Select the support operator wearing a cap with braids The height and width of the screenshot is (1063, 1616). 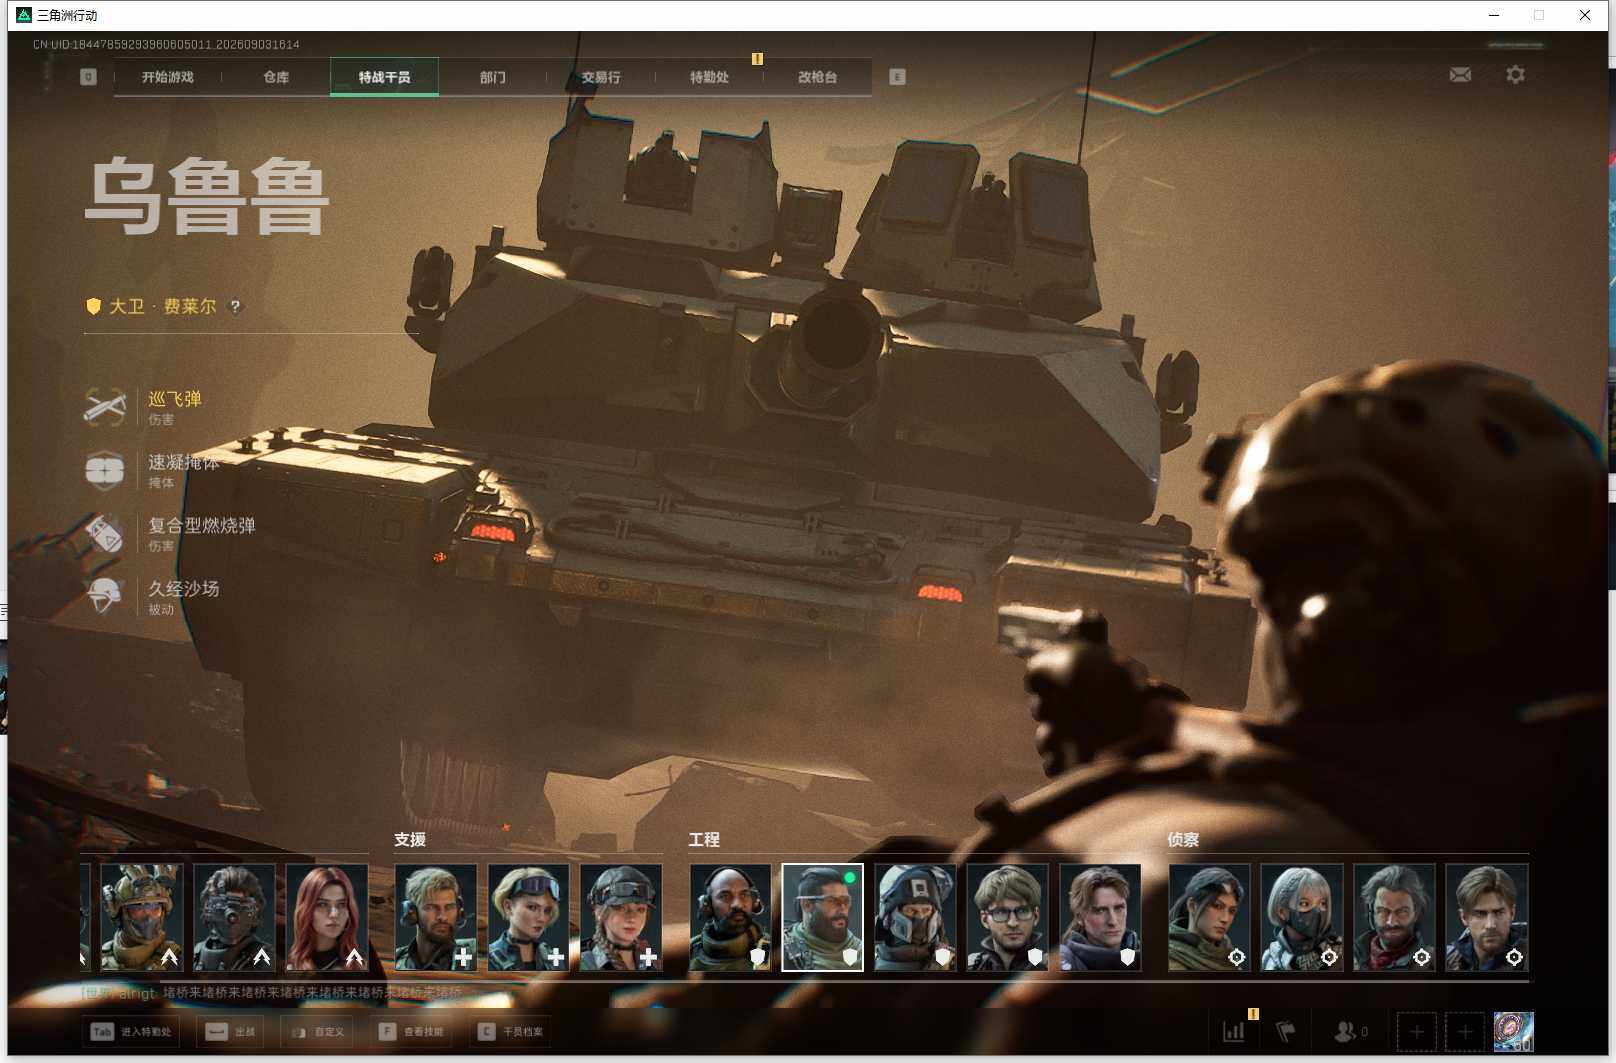(621, 918)
